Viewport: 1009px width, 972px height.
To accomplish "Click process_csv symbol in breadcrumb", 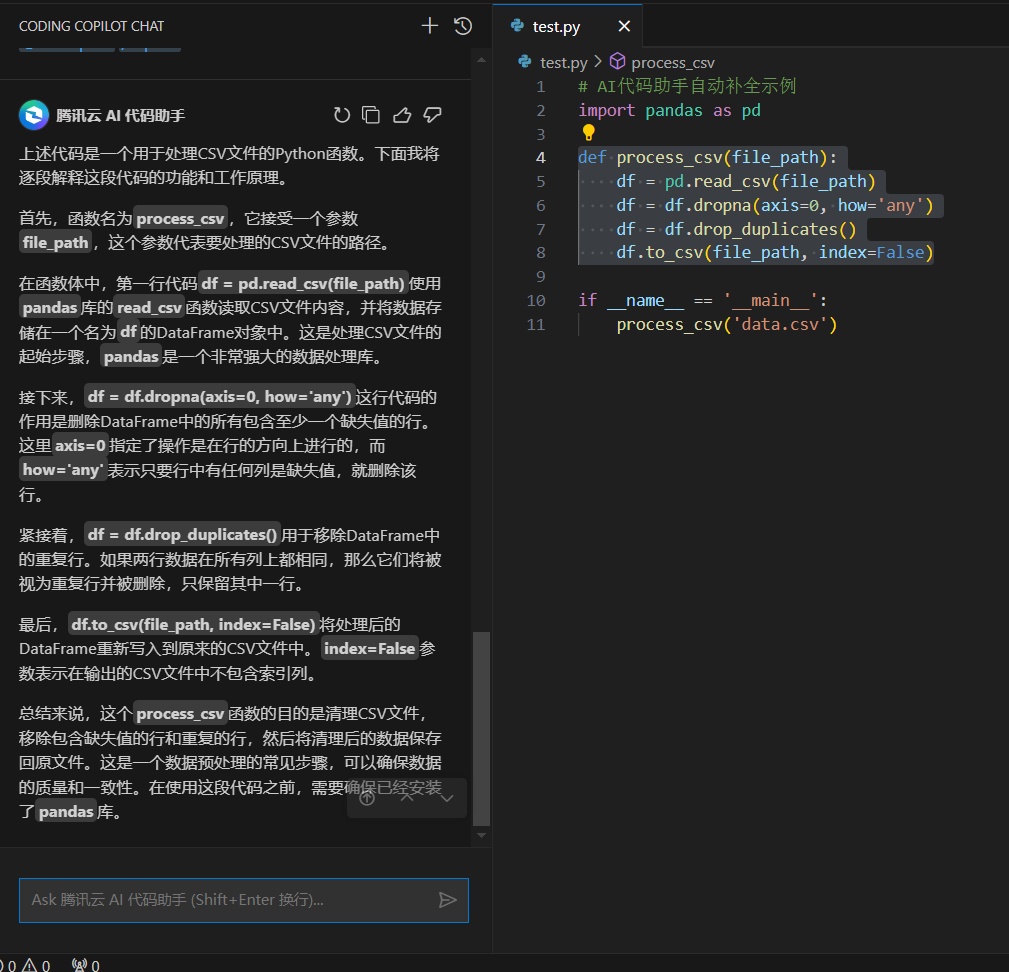I will click(x=672, y=62).
